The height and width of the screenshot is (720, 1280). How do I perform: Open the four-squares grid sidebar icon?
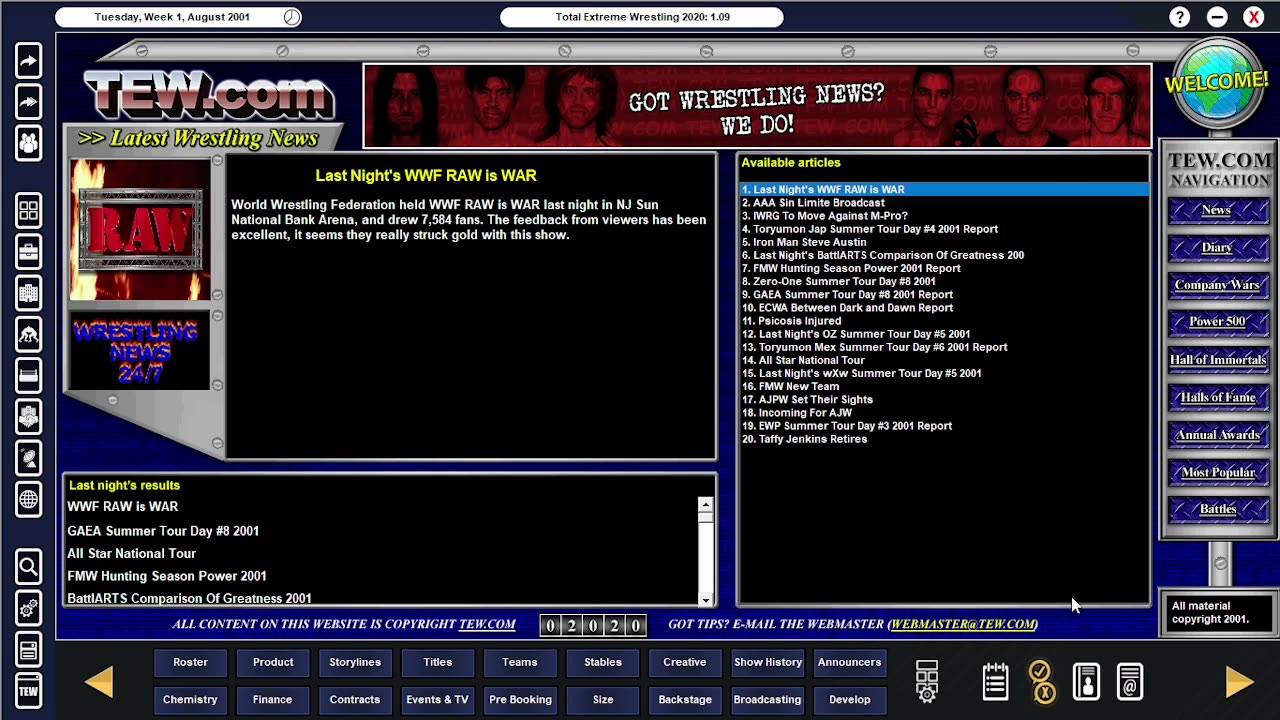[28, 211]
